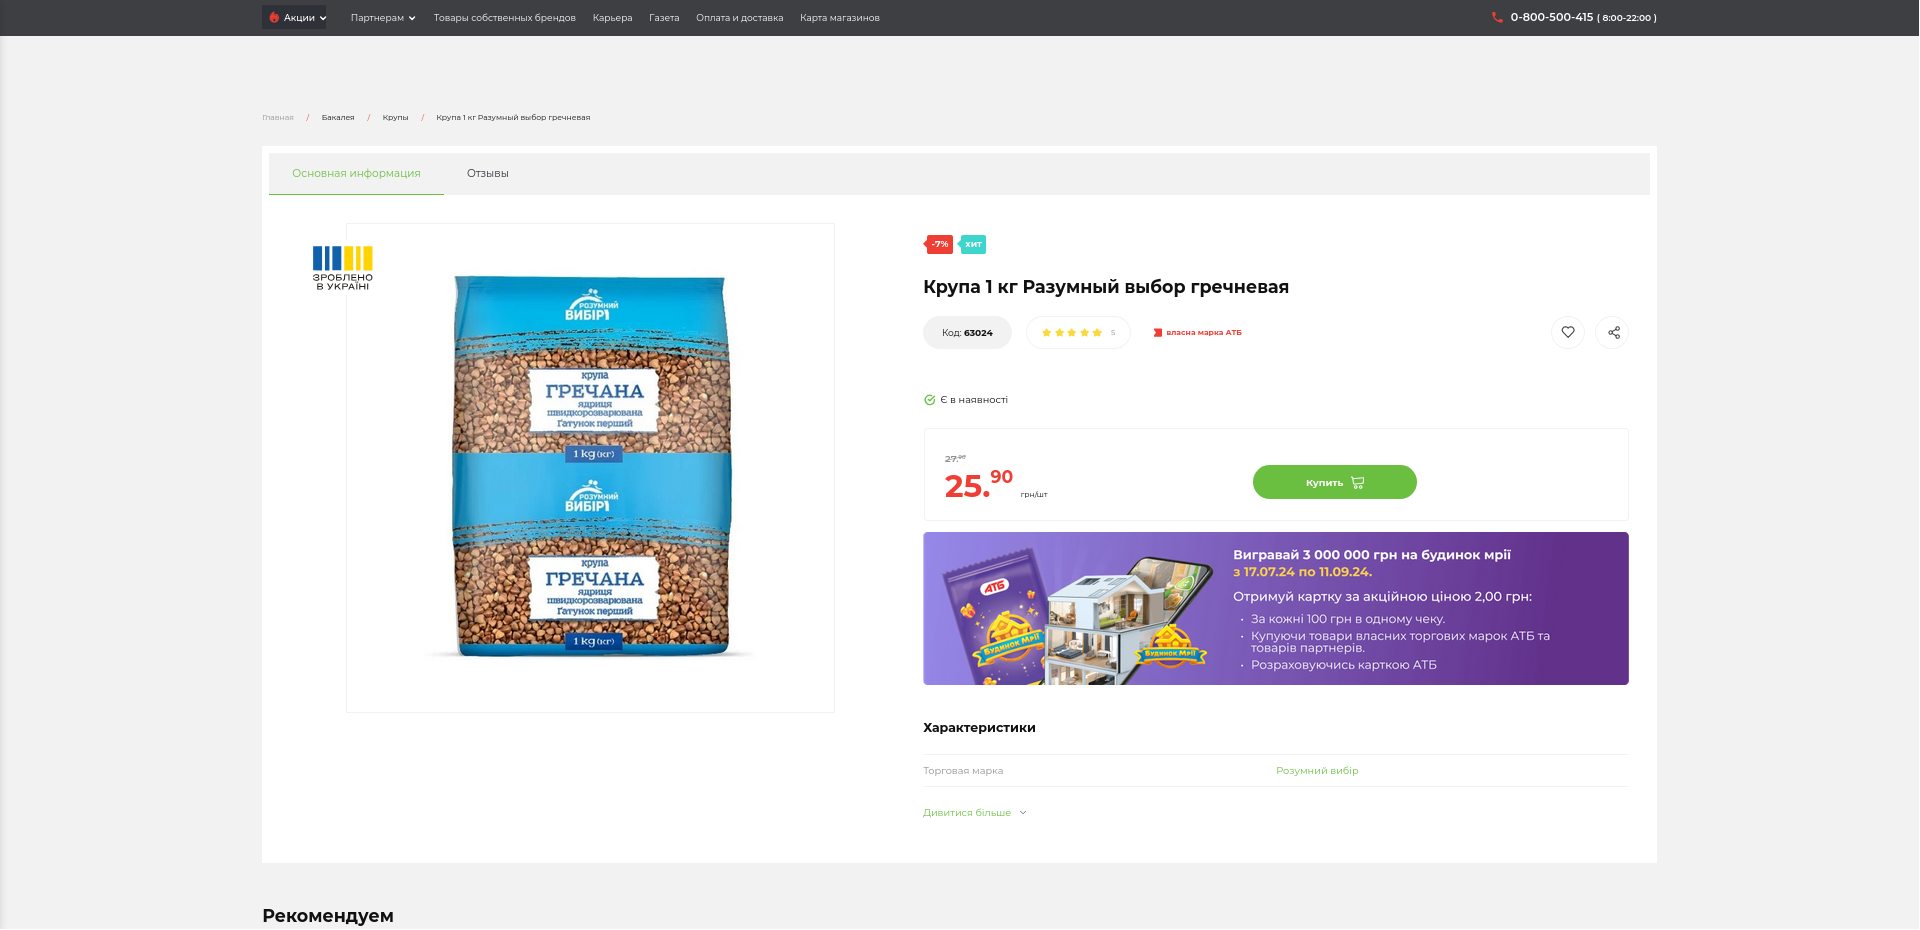This screenshot has width=1920, height=930.
Task: Open the Крупы breadcrumb
Action: 395,117
